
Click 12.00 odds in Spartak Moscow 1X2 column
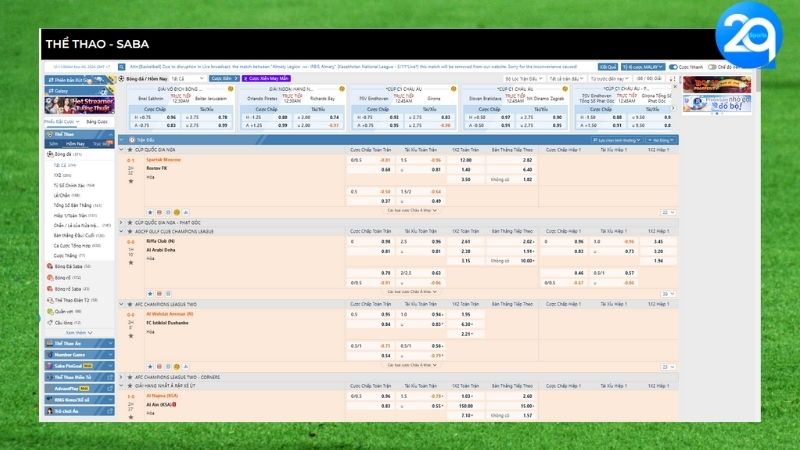[x=465, y=160]
